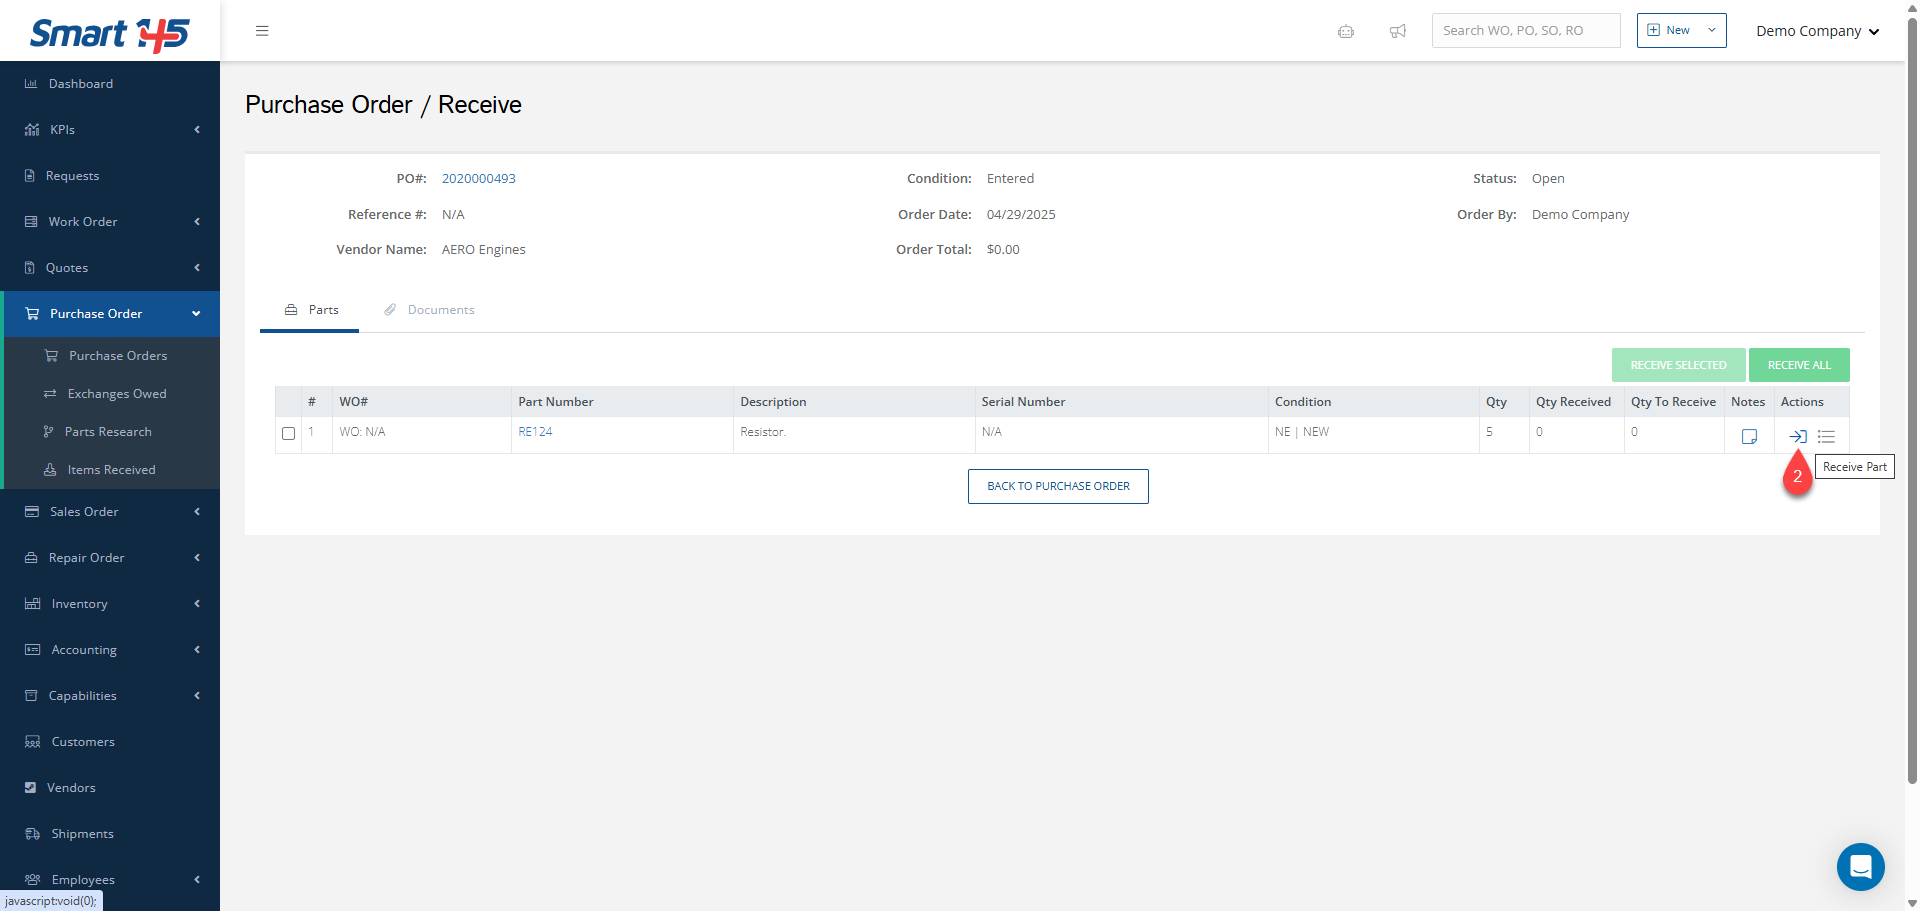Collapse the Purchase Order chevron
This screenshot has width=1920, height=911.
pyautogui.click(x=196, y=314)
